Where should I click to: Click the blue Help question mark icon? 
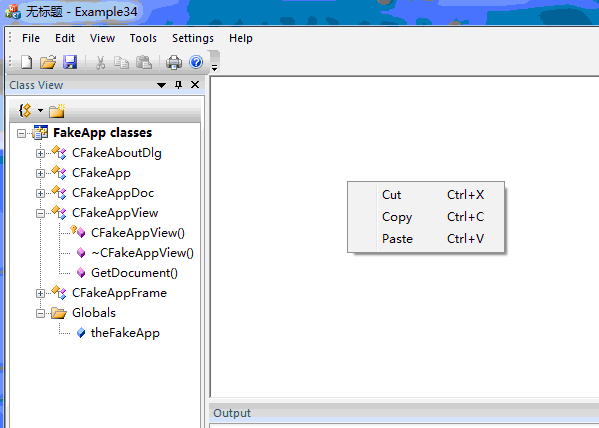pos(196,62)
